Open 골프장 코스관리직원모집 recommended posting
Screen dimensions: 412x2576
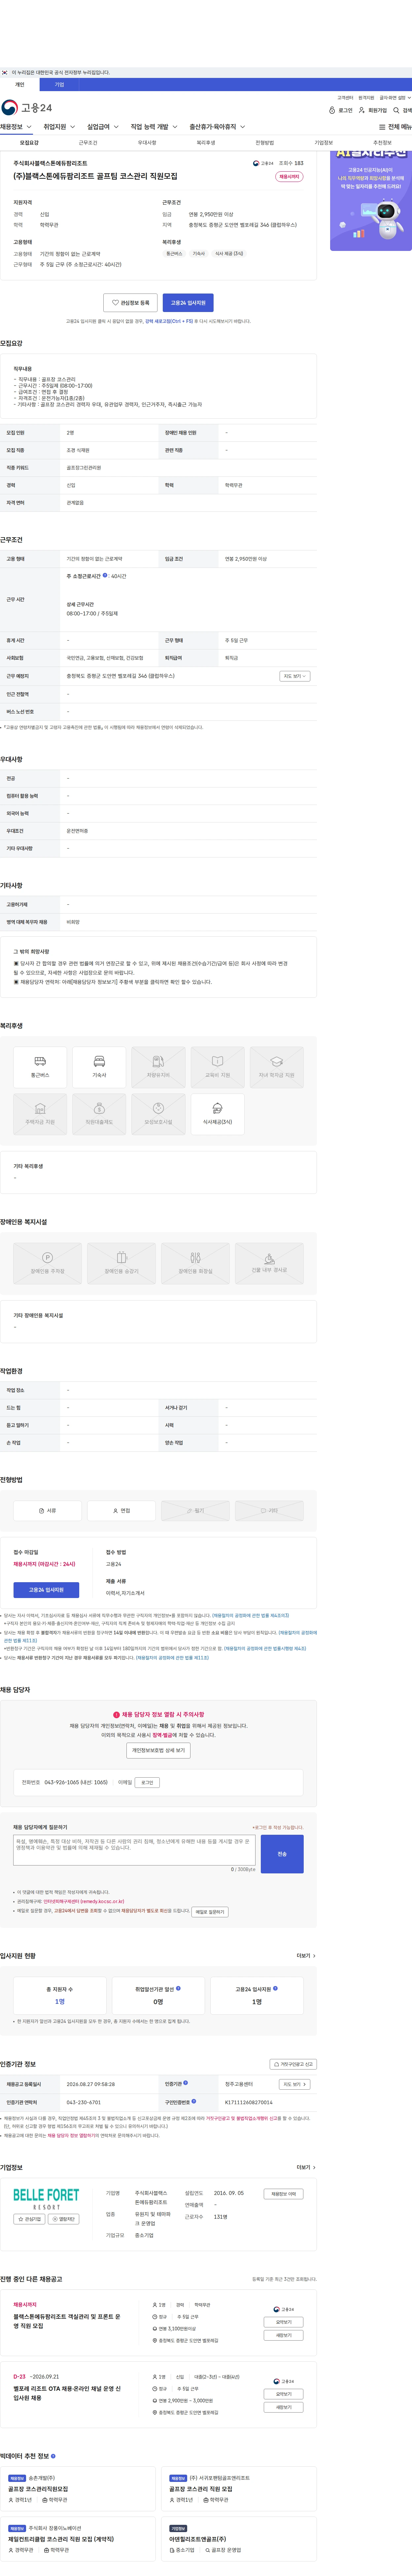coord(38,2489)
